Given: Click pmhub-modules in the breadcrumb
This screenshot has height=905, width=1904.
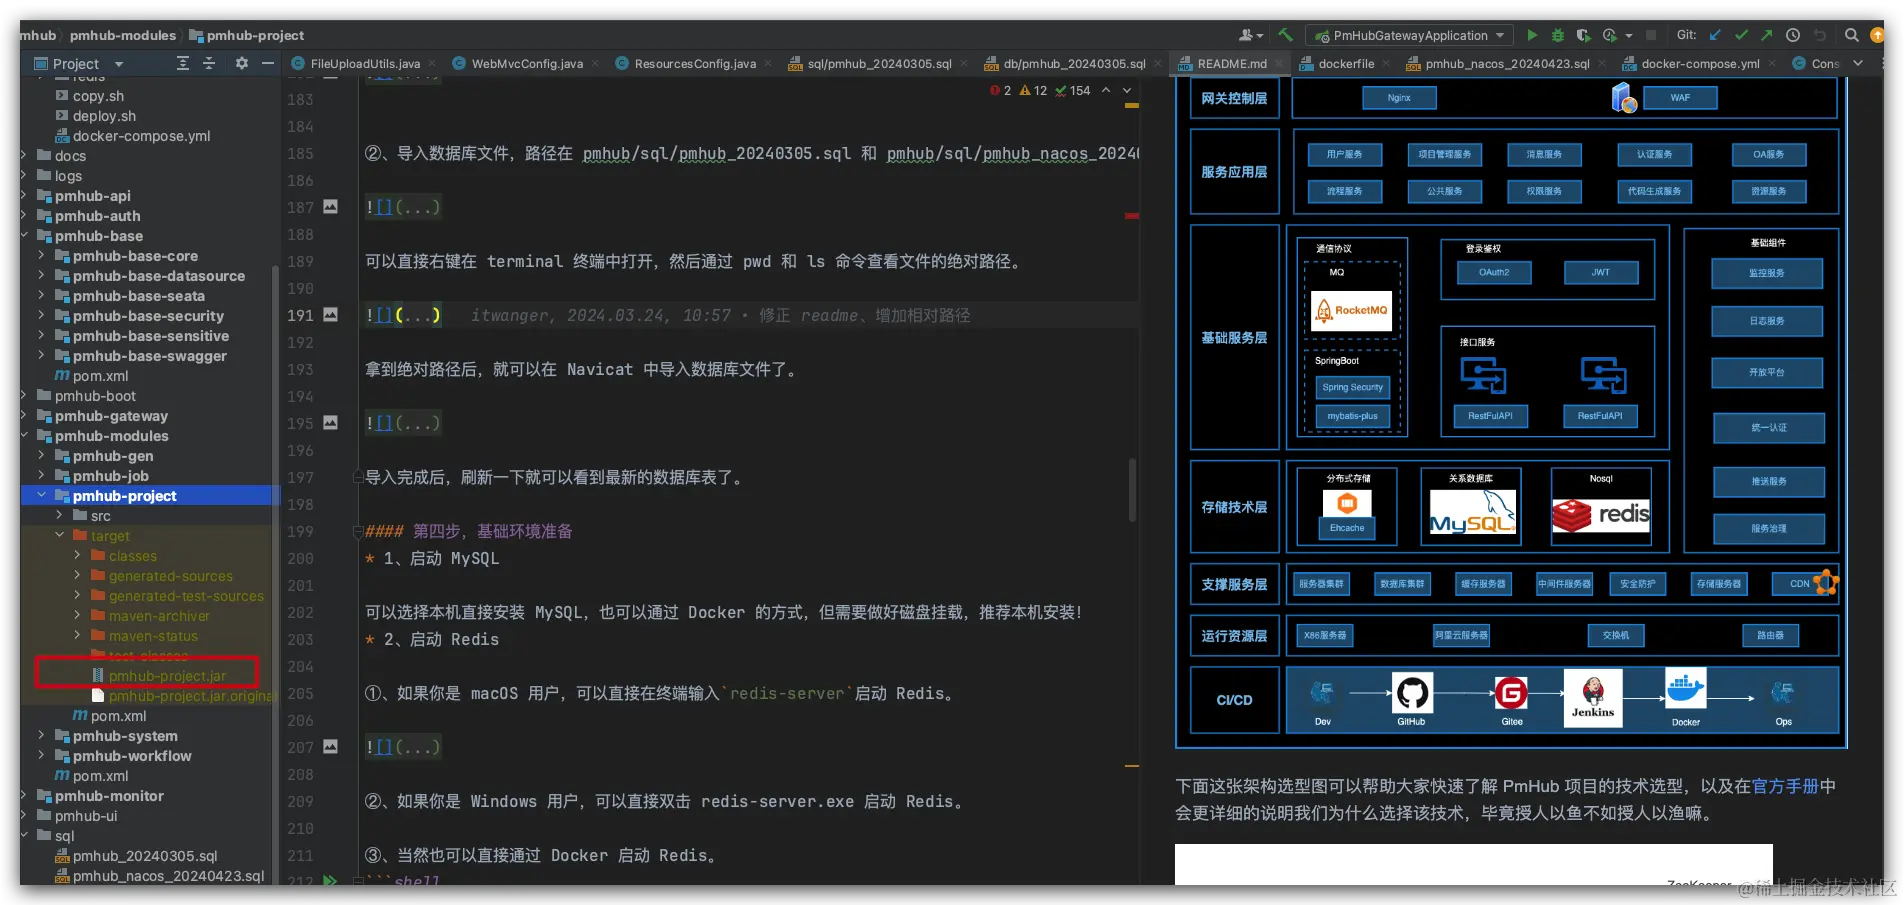Looking at the screenshot, I should click(x=122, y=35).
